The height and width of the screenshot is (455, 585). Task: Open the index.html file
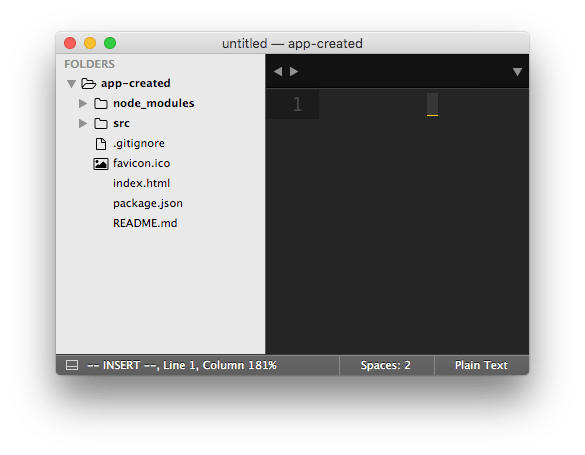point(141,183)
